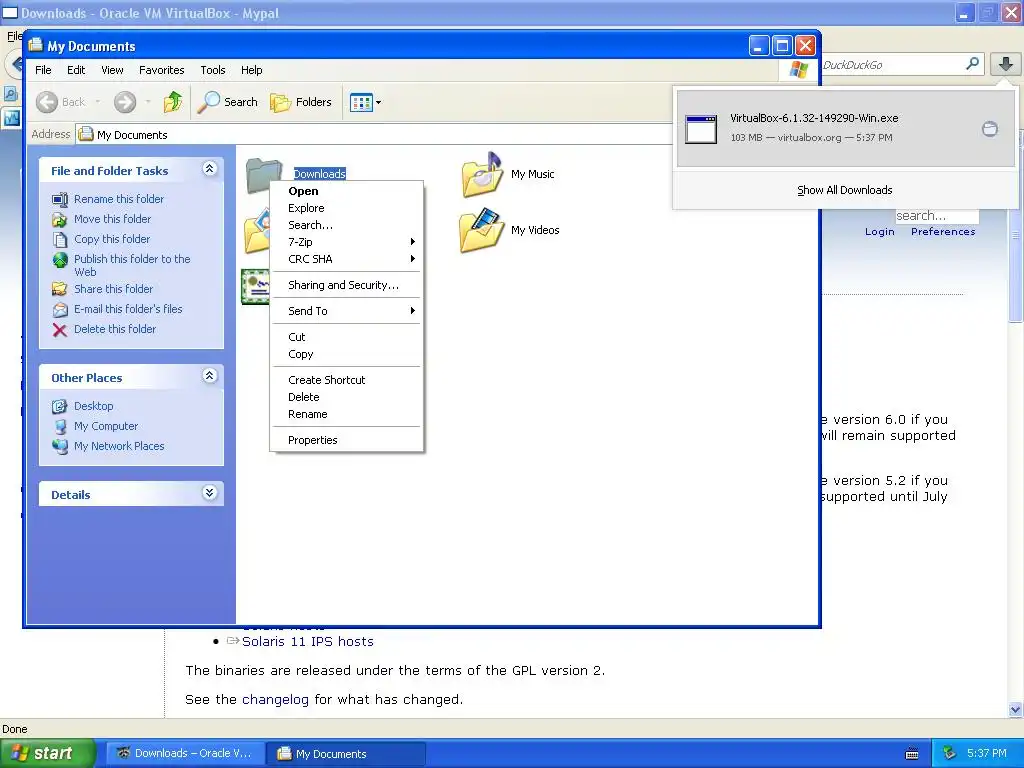Click the Search magnifier toolbar button
This screenshot has height=768, width=1024.
(x=227, y=102)
